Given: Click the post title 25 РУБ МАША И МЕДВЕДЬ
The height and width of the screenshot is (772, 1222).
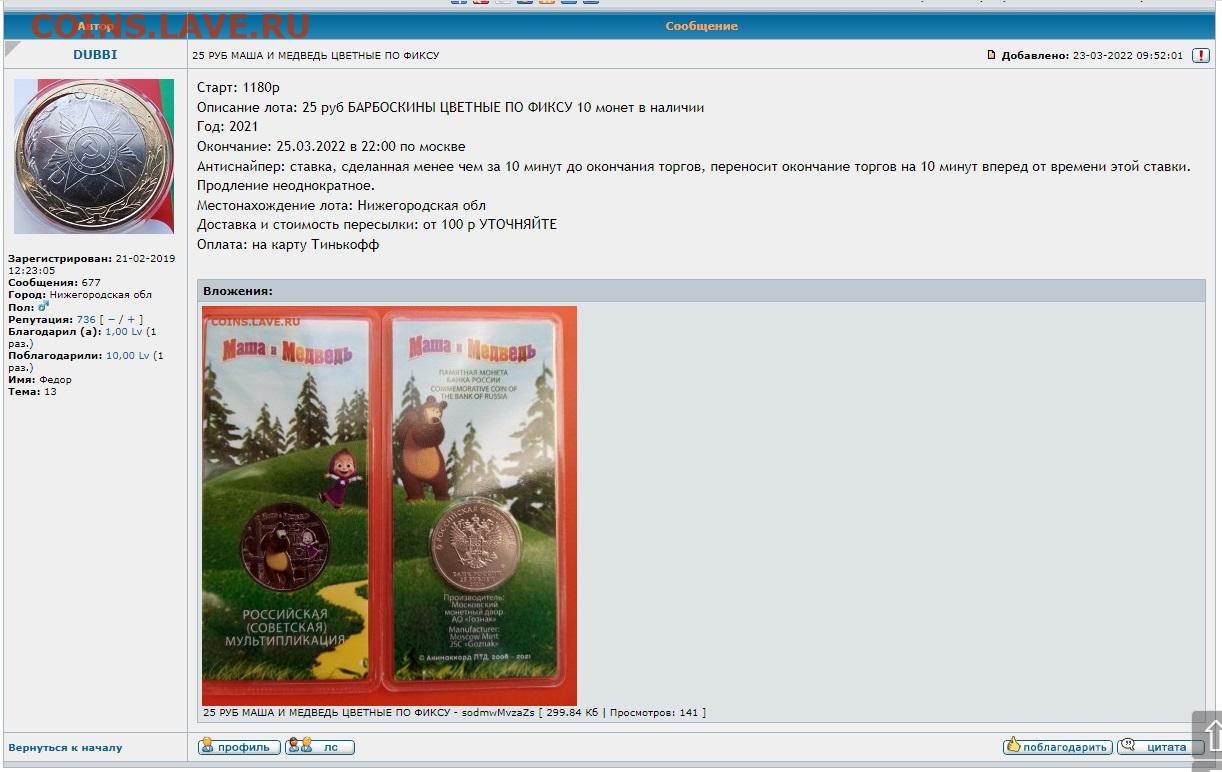Looking at the screenshot, I should coord(315,56).
